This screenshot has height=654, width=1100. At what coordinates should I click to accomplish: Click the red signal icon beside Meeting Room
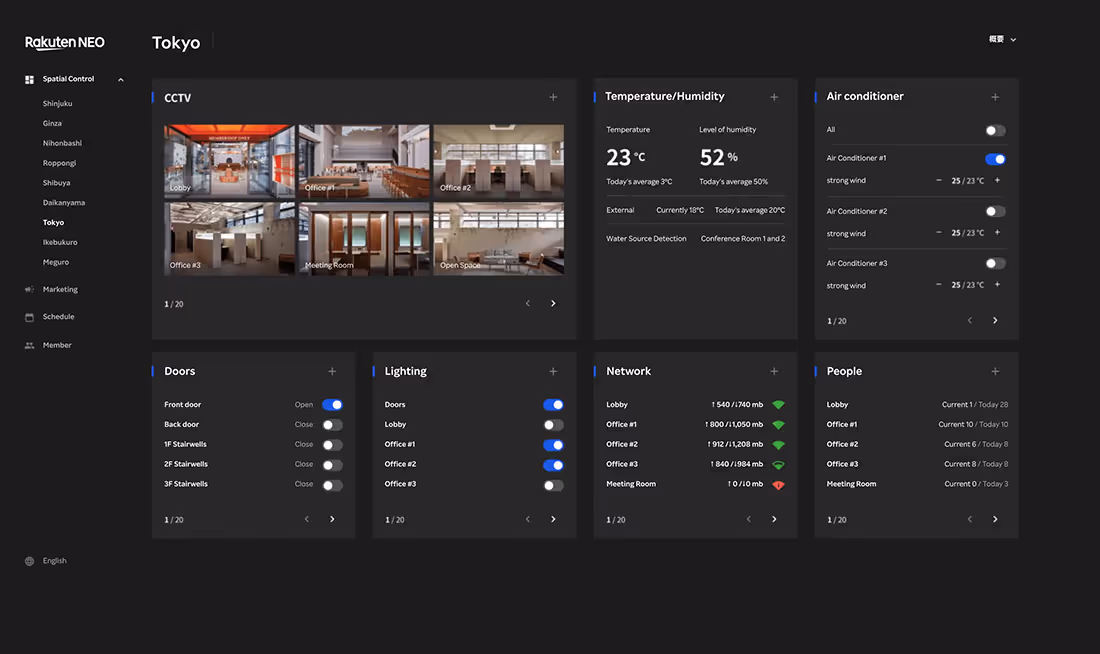[778, 484]
